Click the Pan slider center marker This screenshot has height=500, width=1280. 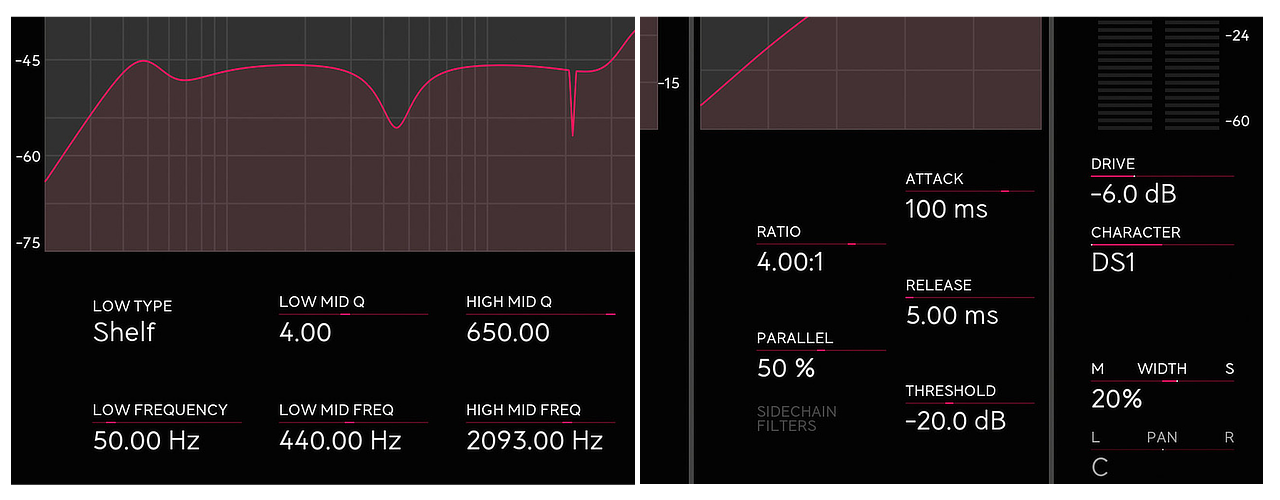point(1162,449)
